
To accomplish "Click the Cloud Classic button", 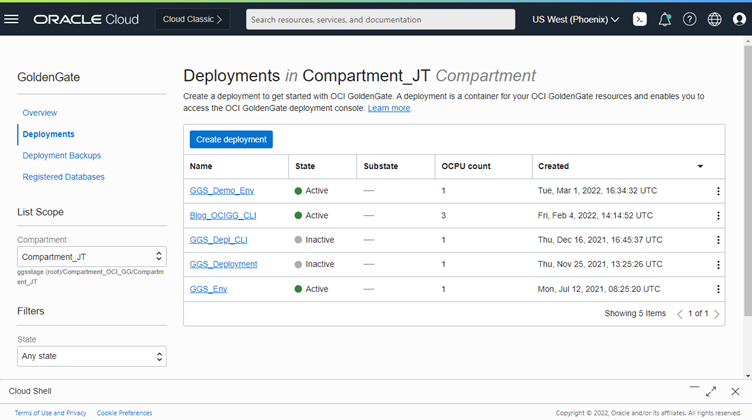I will (193, 19).
